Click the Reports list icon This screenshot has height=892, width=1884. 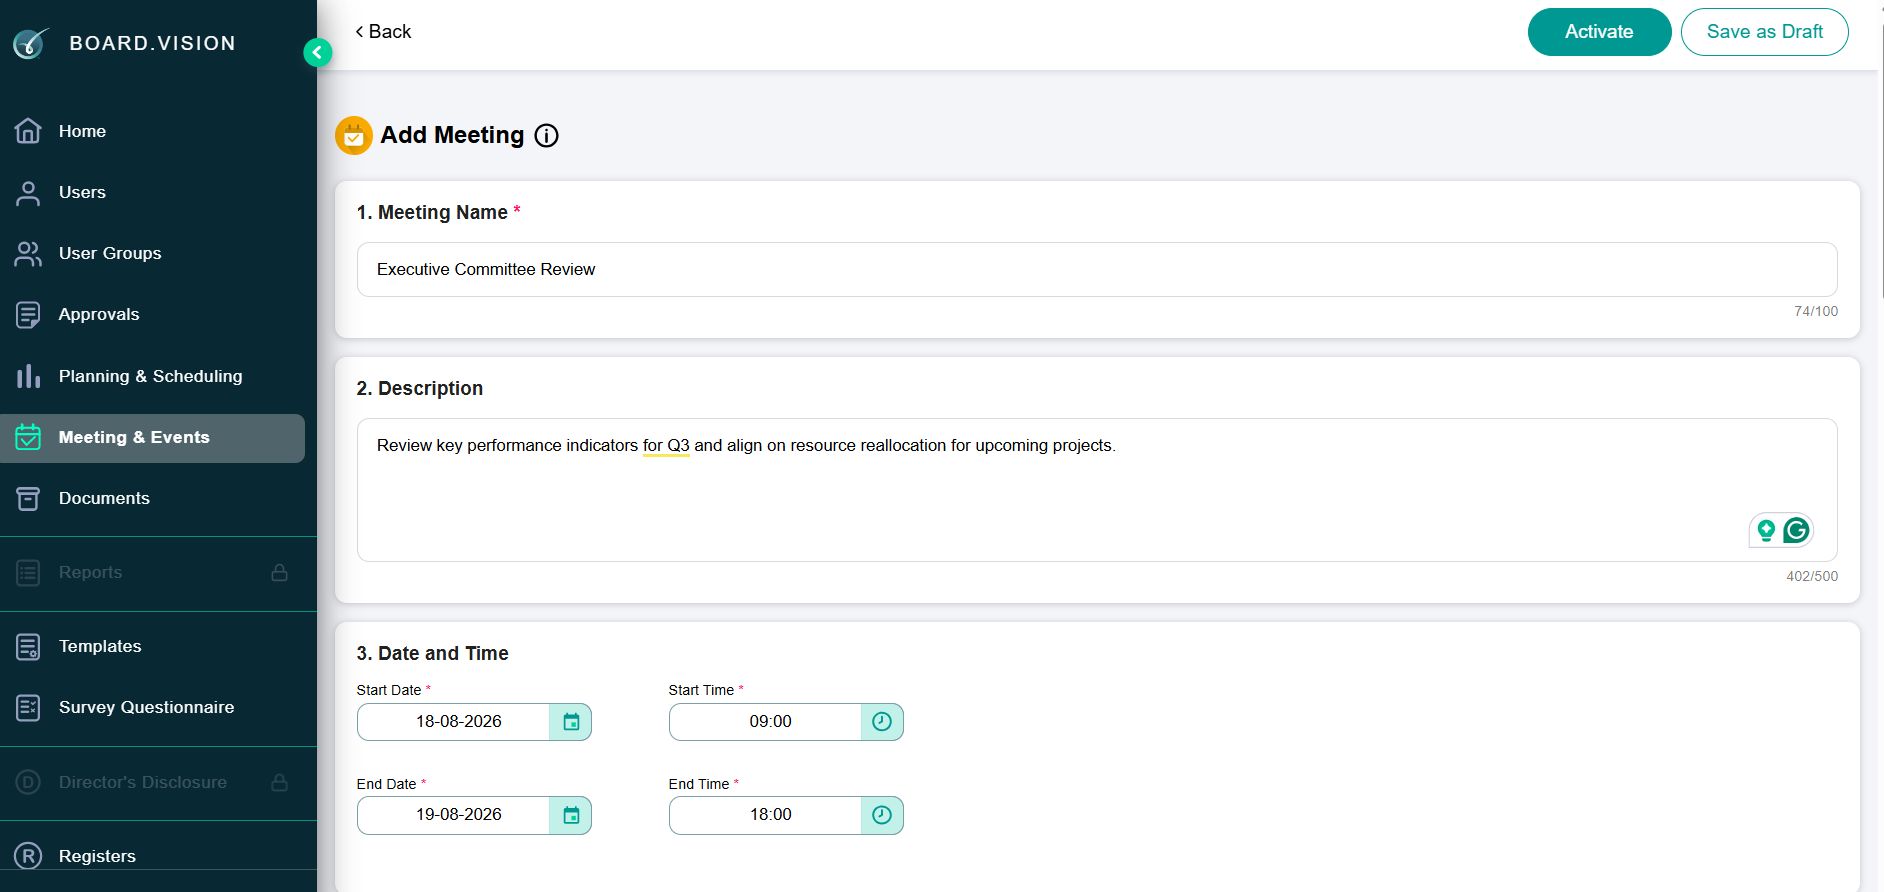point(28,572)
